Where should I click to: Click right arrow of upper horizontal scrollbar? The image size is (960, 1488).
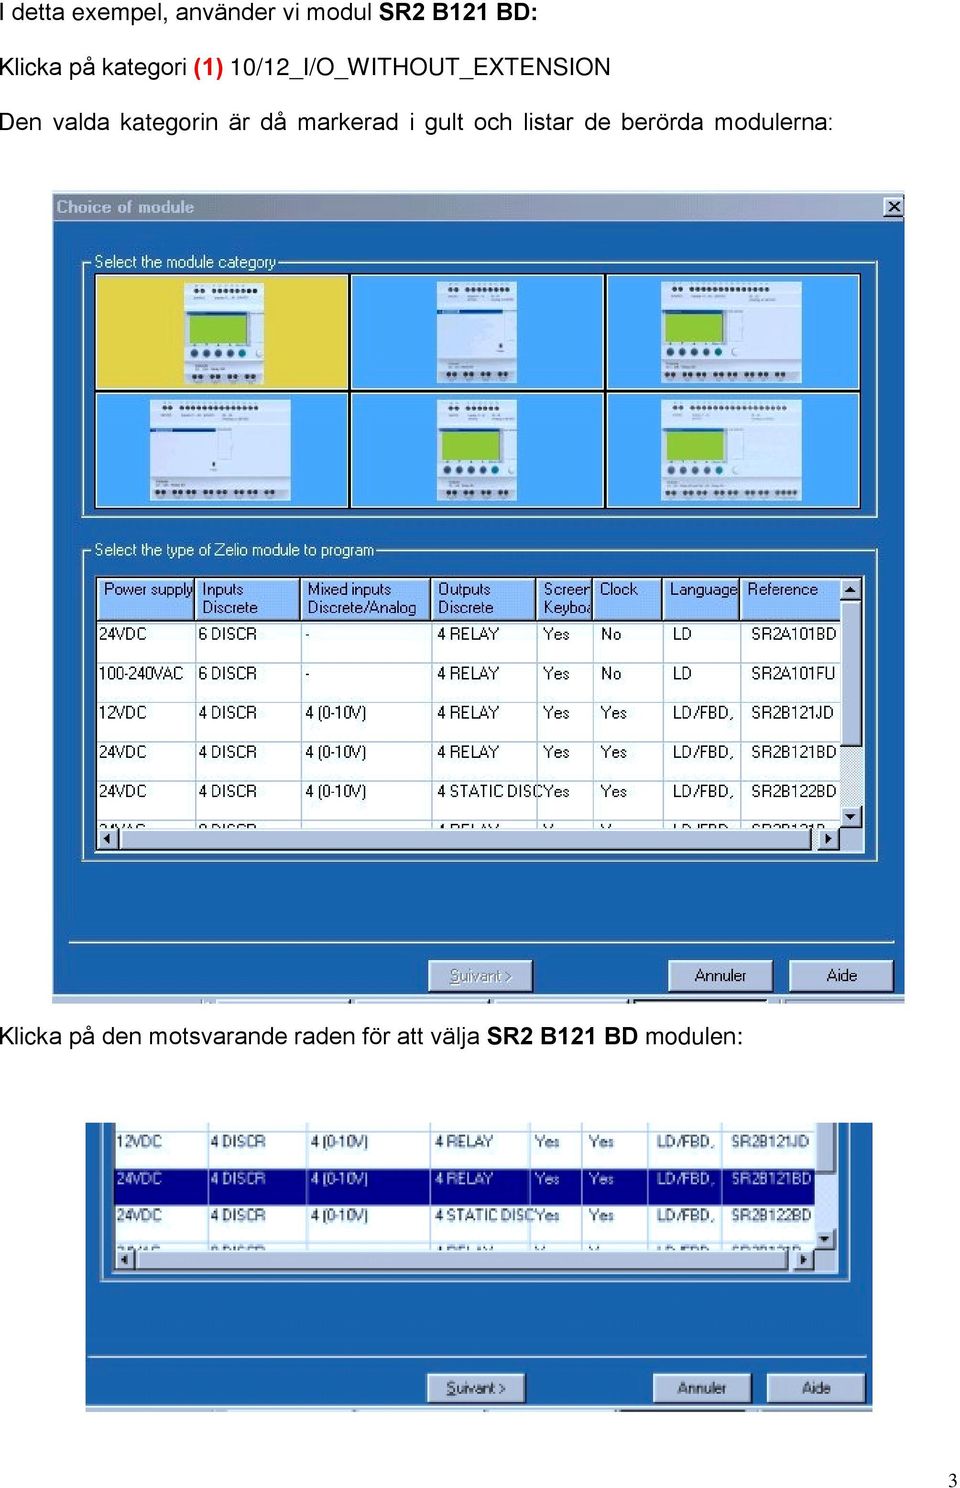click(x=828, y=840)
